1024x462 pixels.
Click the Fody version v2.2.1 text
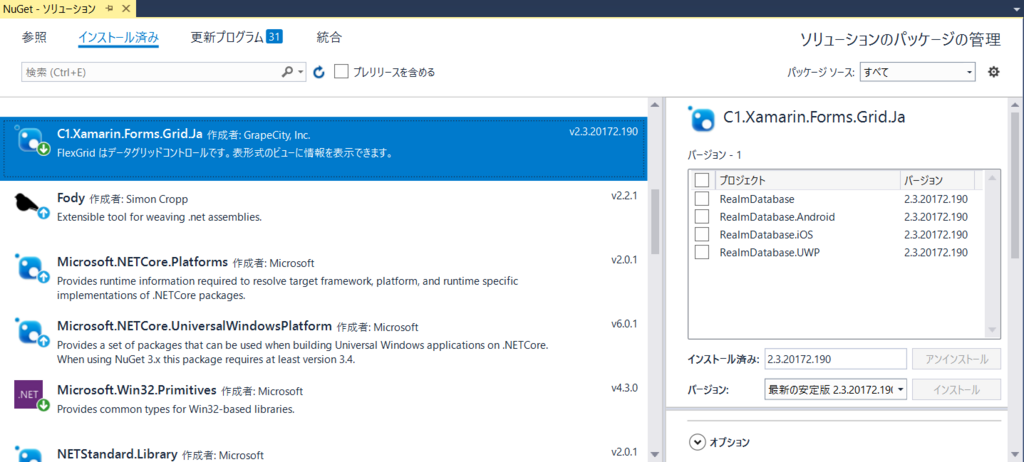[624, 195]
